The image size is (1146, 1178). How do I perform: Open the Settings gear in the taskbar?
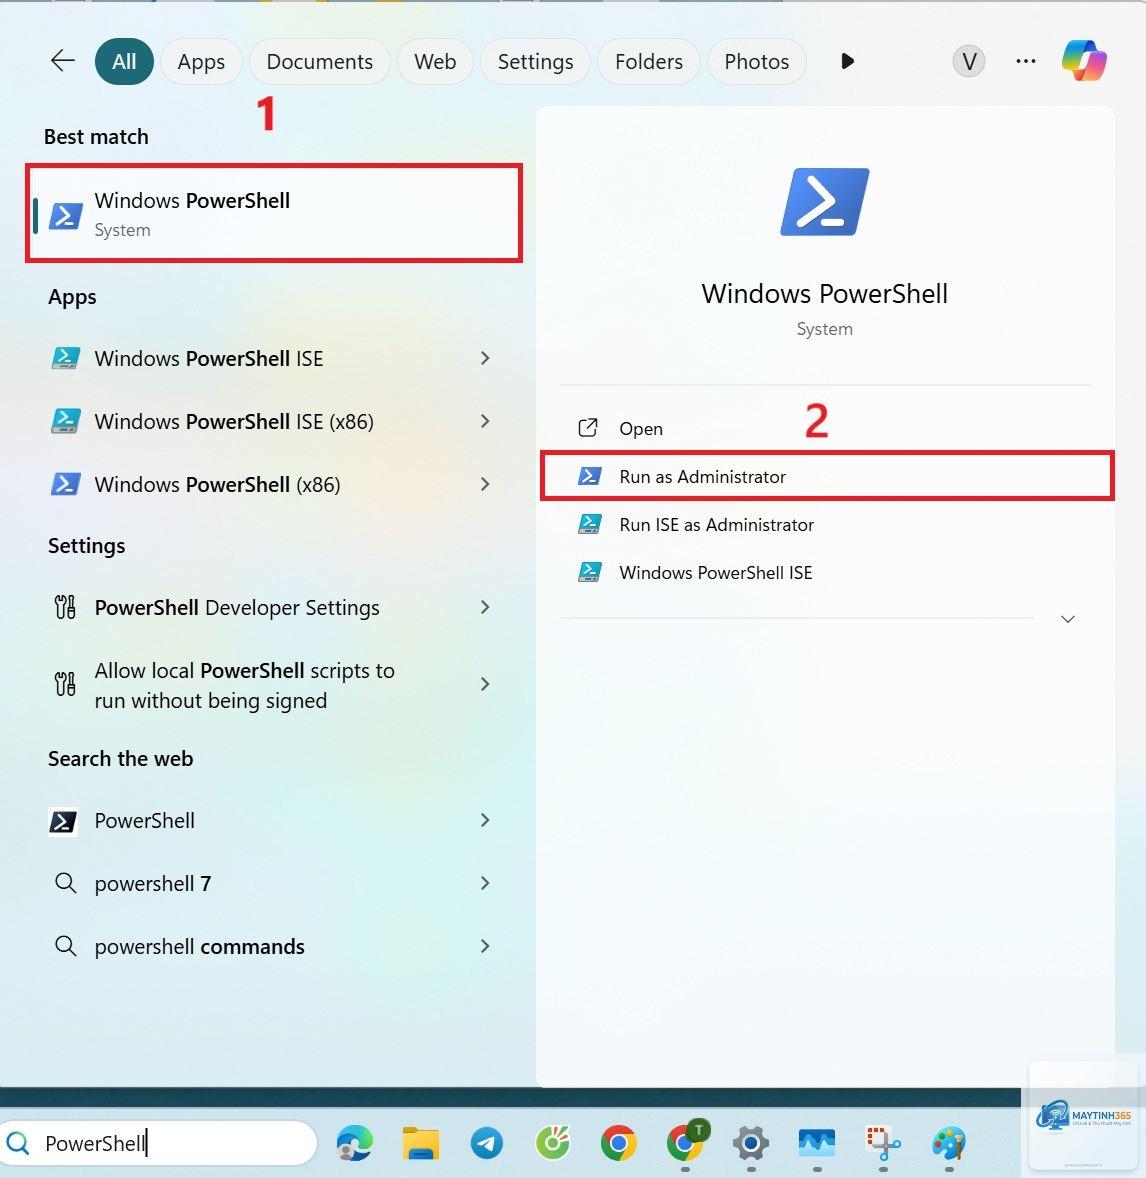[x=751, y=1143]
